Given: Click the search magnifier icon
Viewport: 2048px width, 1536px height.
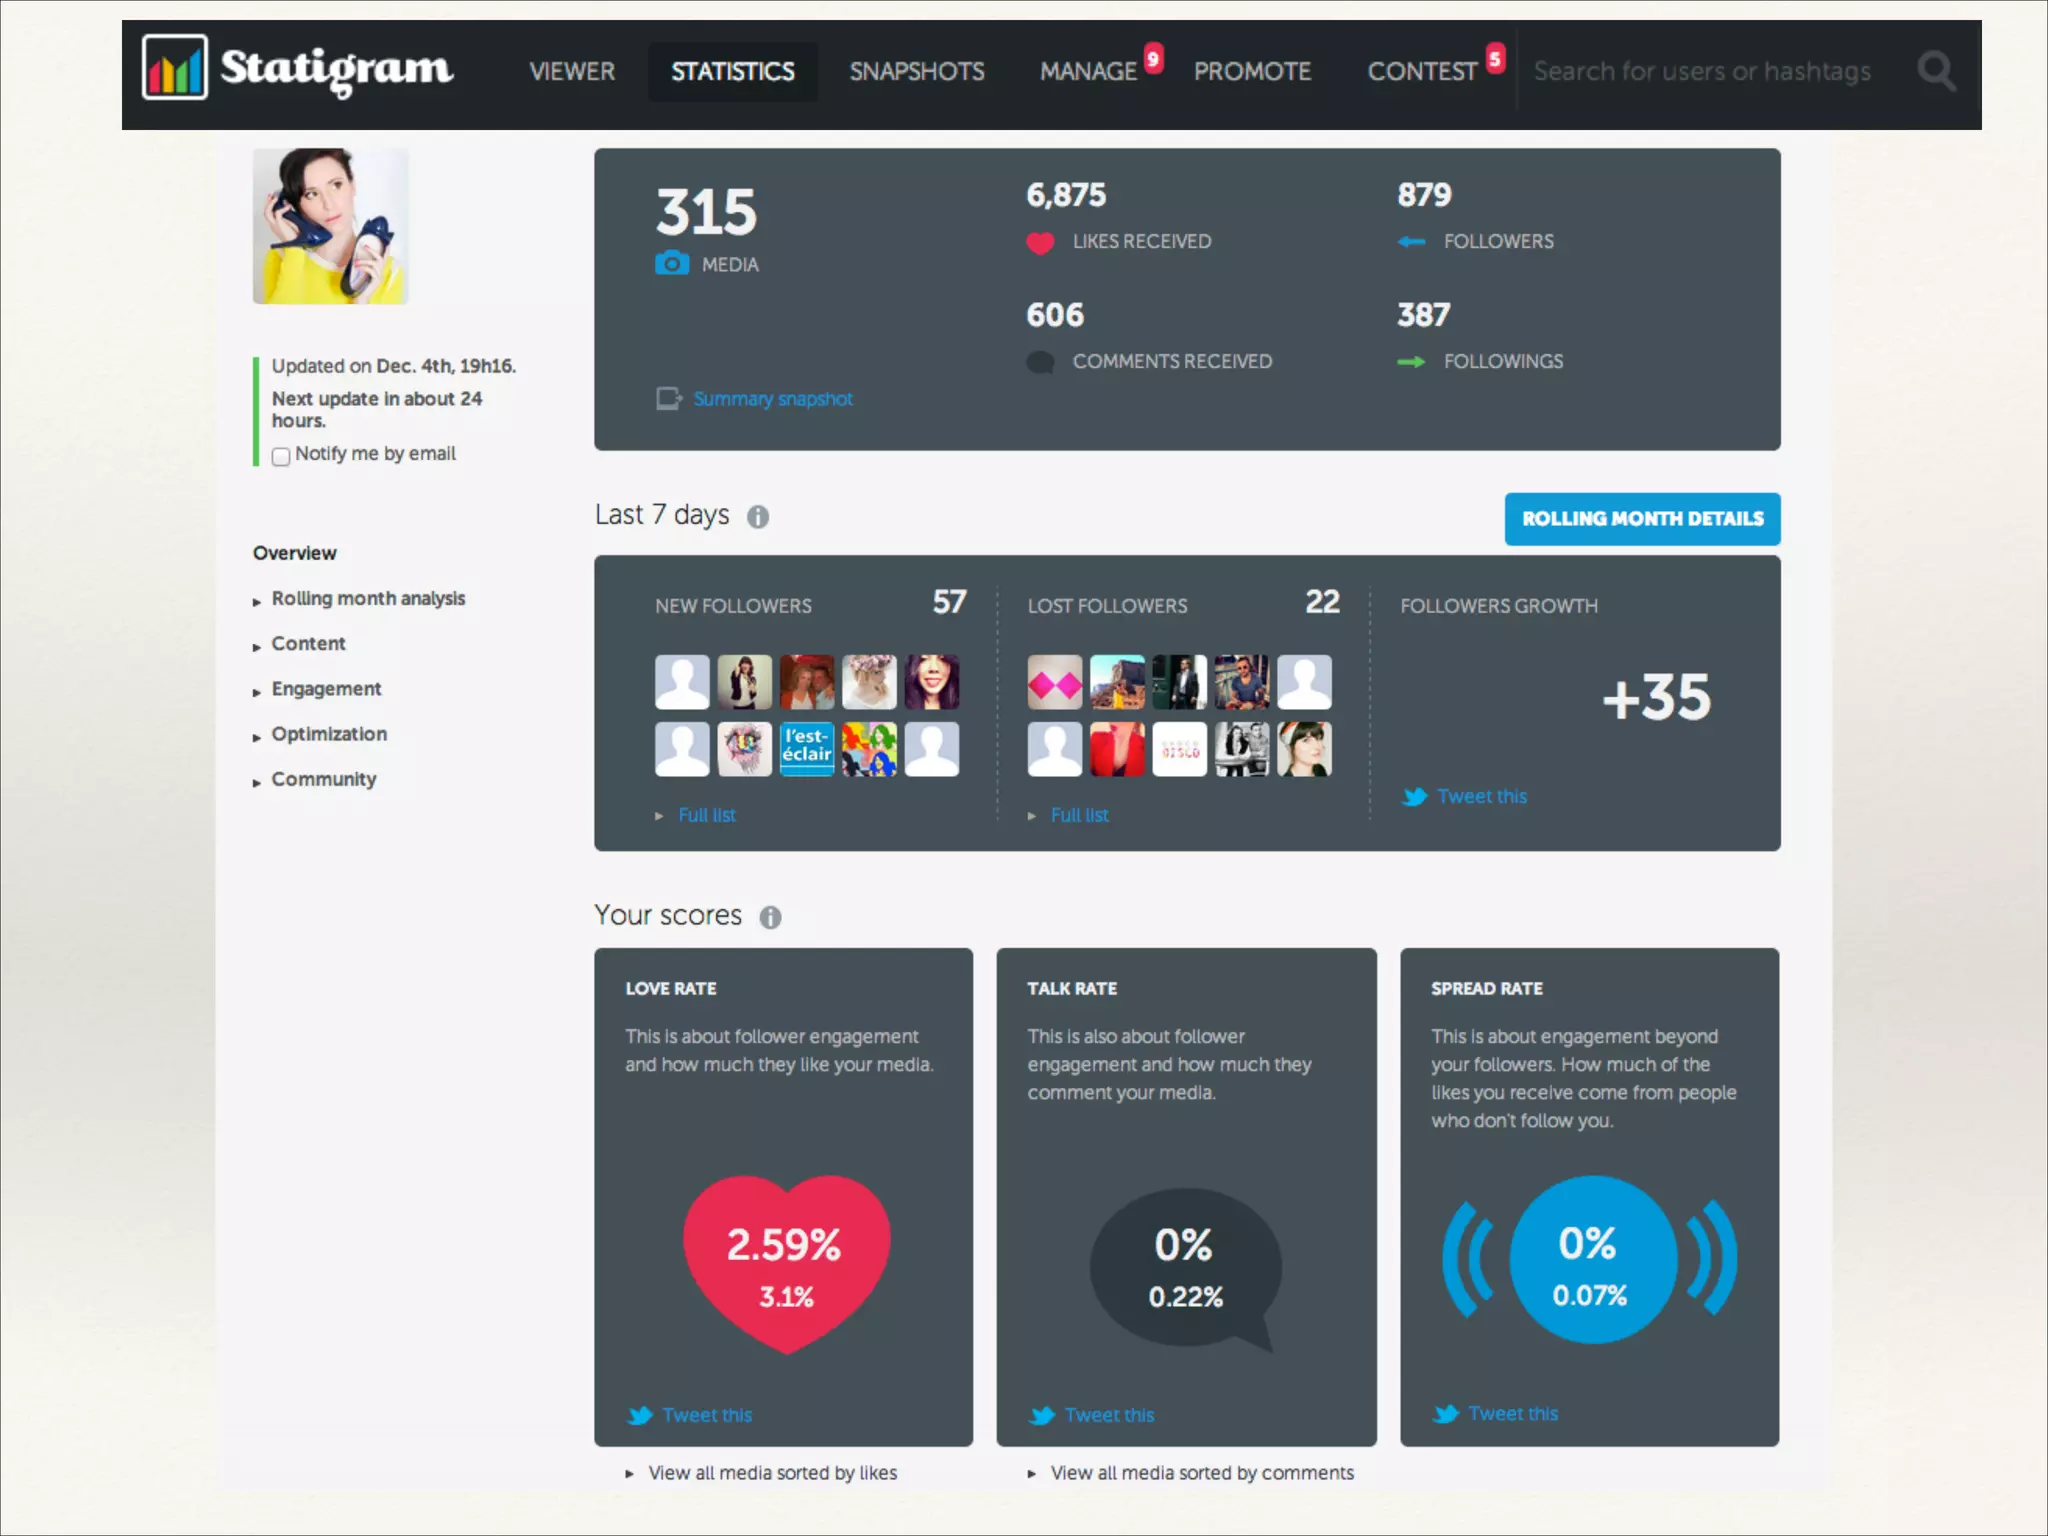Looking at the screenshot, I should point(1936,71).
